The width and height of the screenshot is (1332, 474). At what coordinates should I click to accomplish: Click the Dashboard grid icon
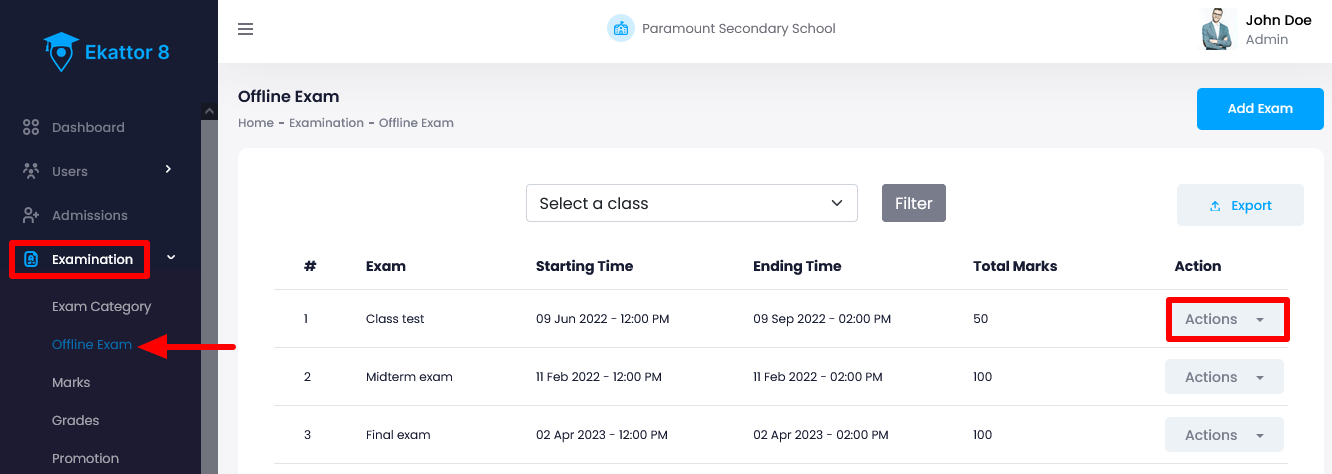click(x=31, y=127)
